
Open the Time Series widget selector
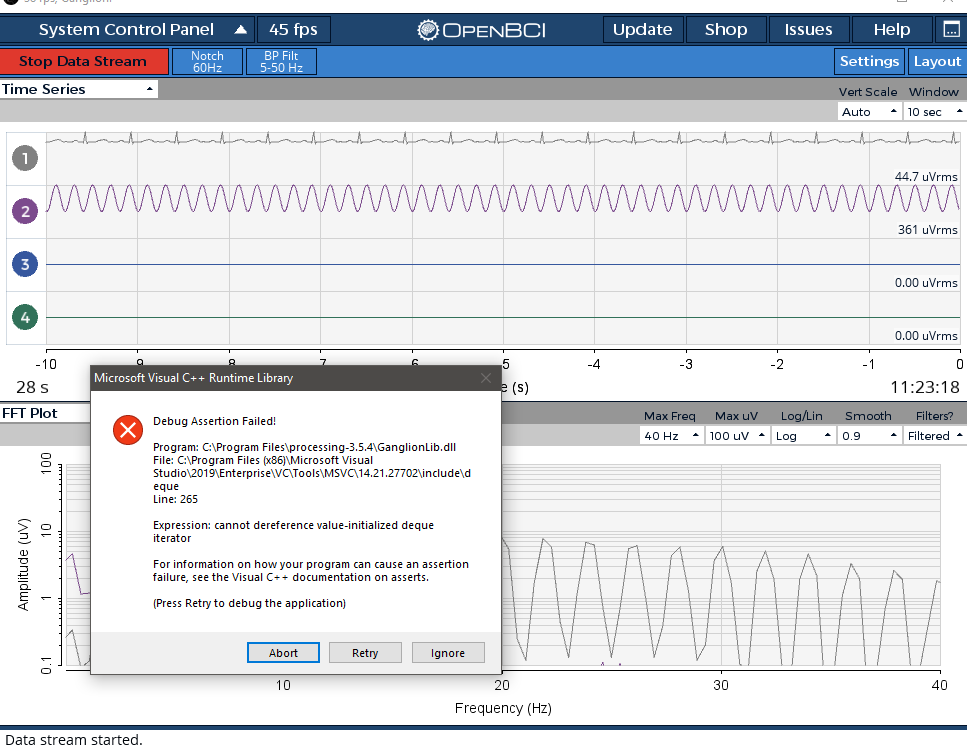[78, 89]
